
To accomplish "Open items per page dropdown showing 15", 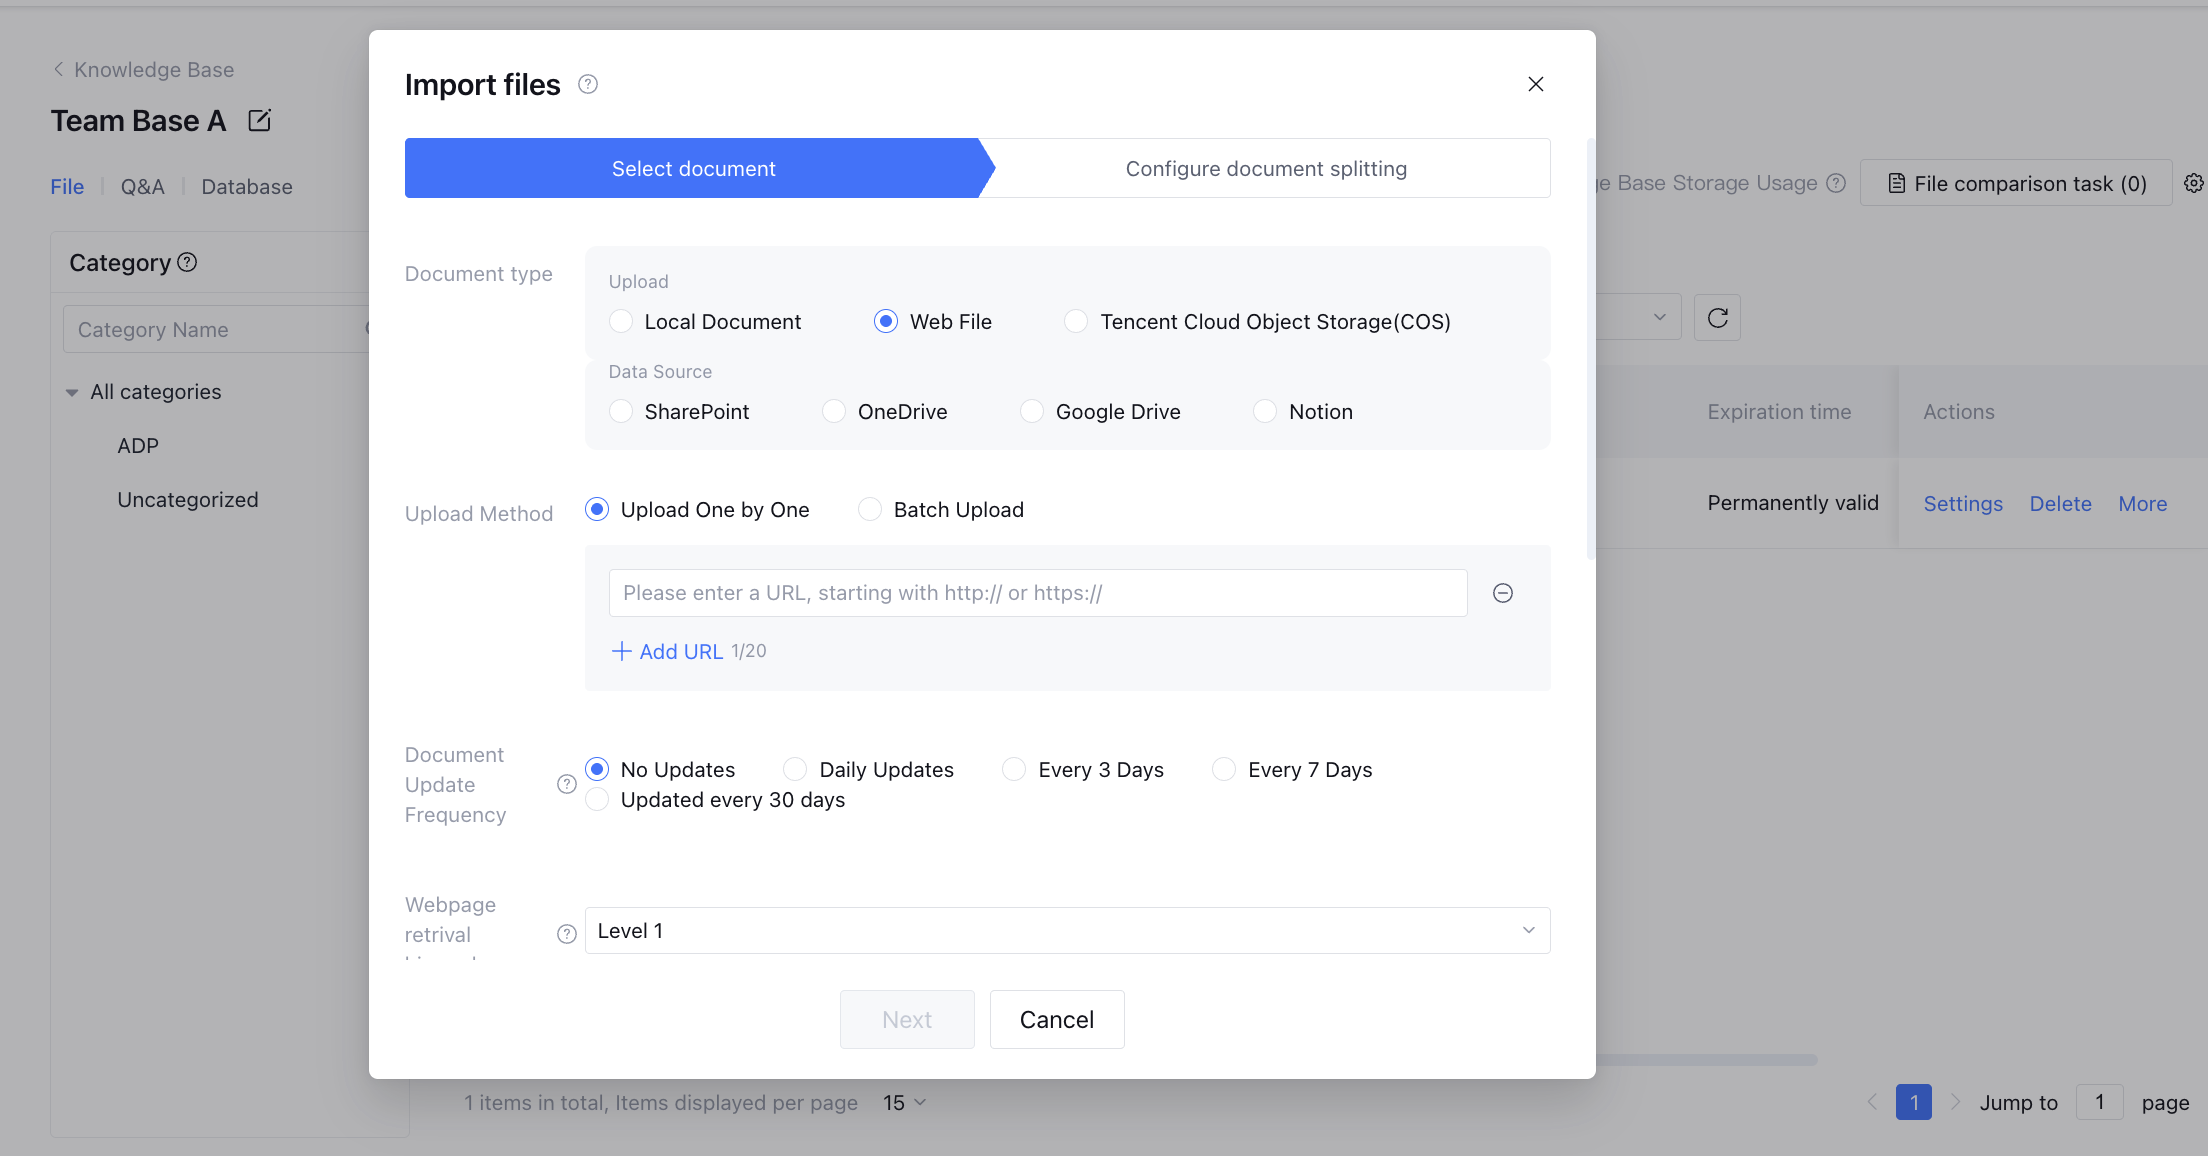I will click(x=905, y=1102).
